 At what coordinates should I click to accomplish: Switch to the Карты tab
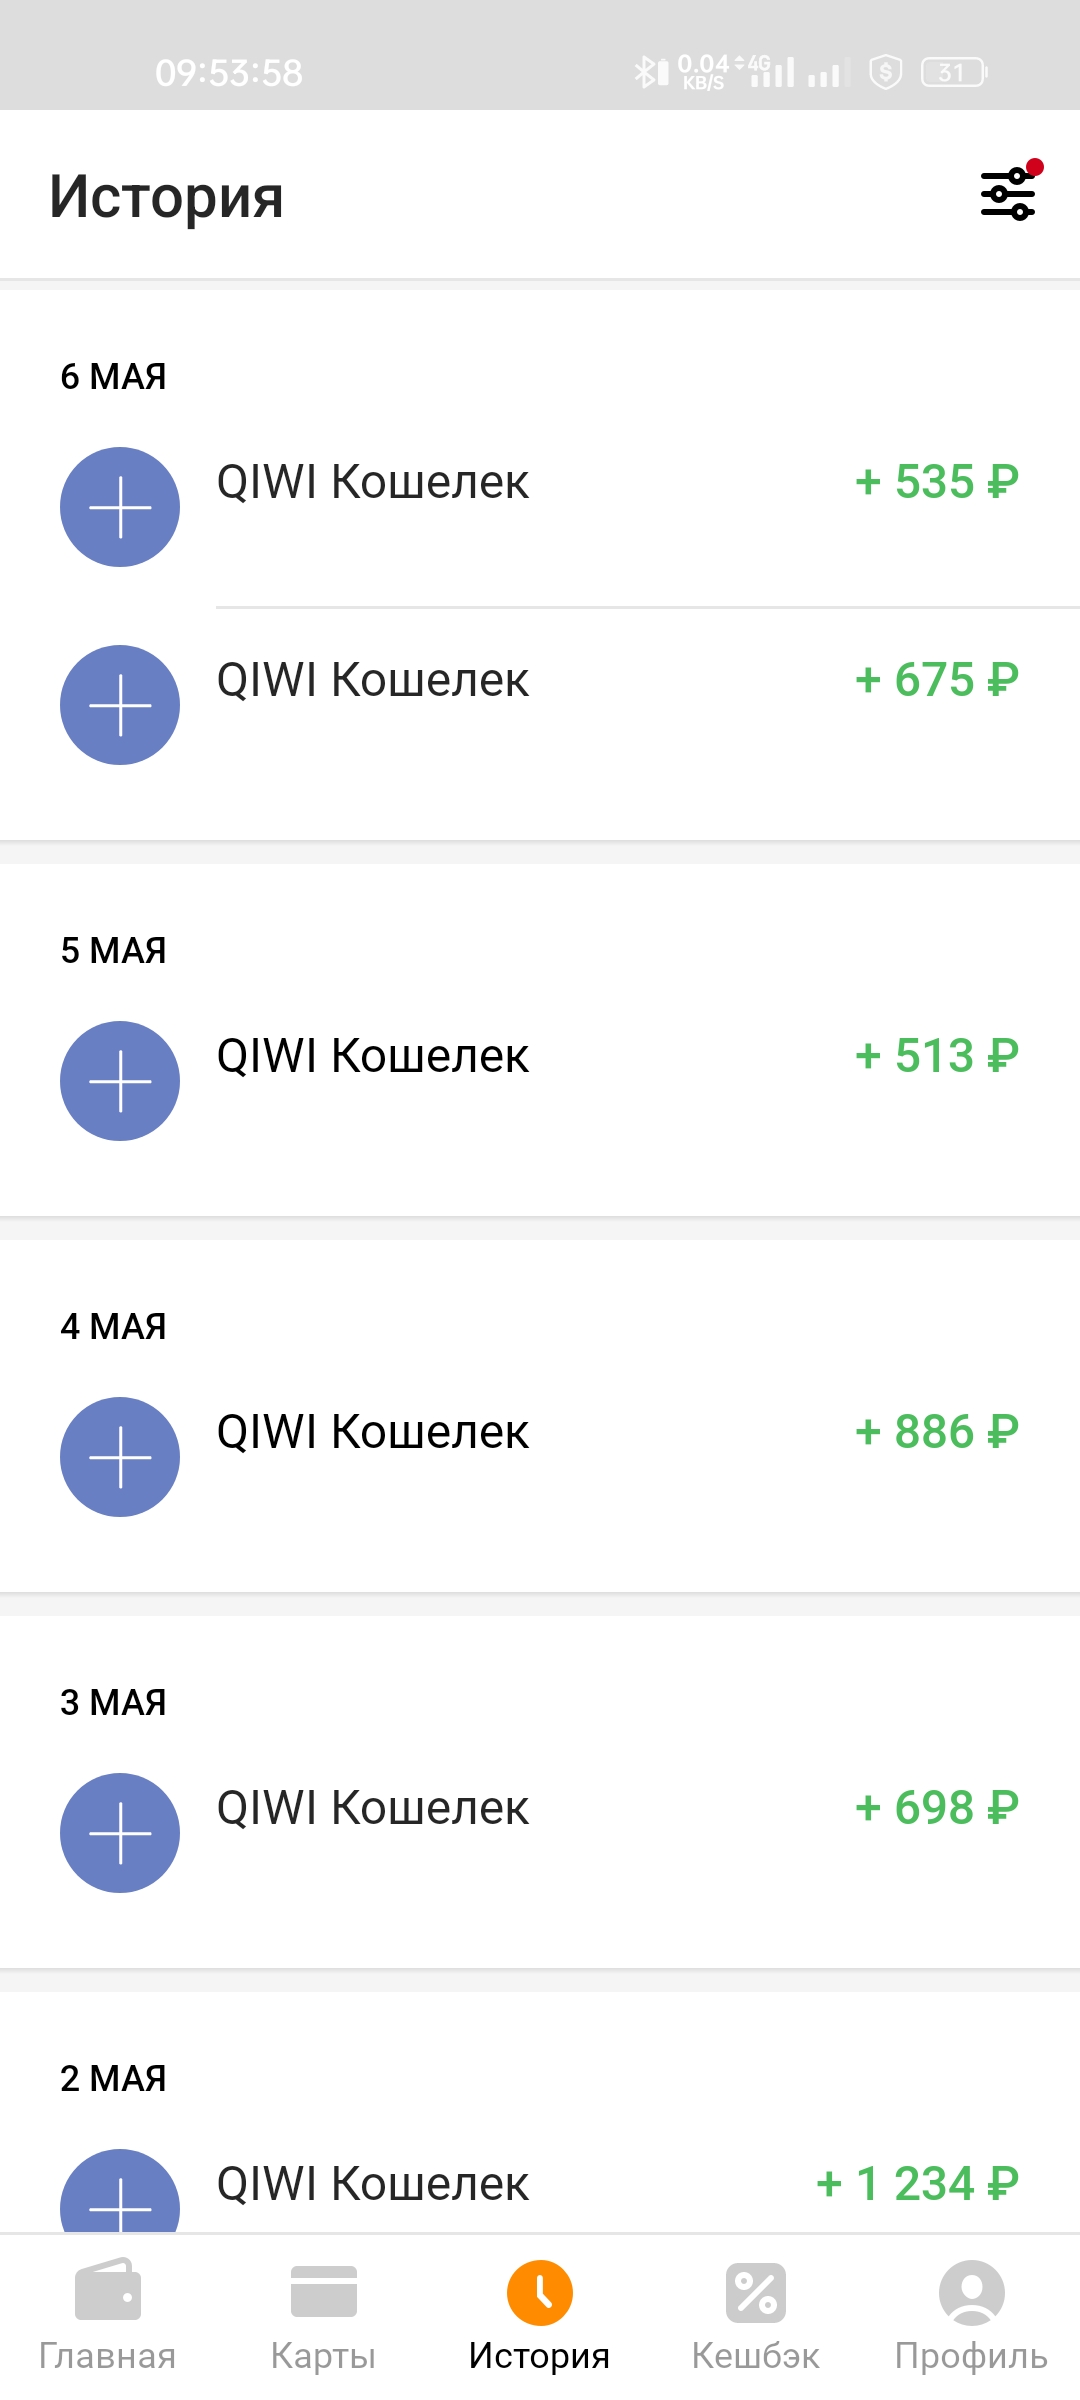pos(323,2315)
